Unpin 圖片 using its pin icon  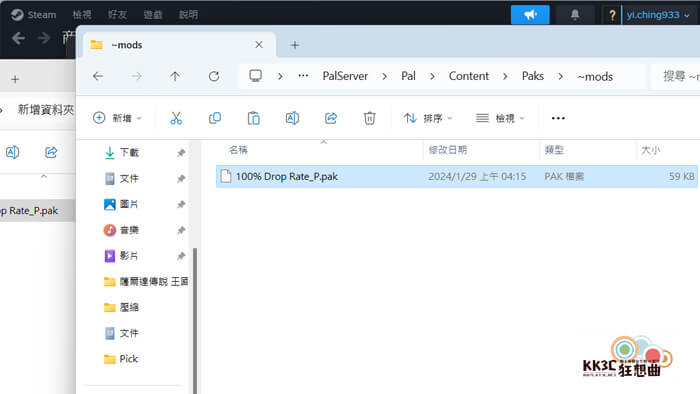(181, 204)
